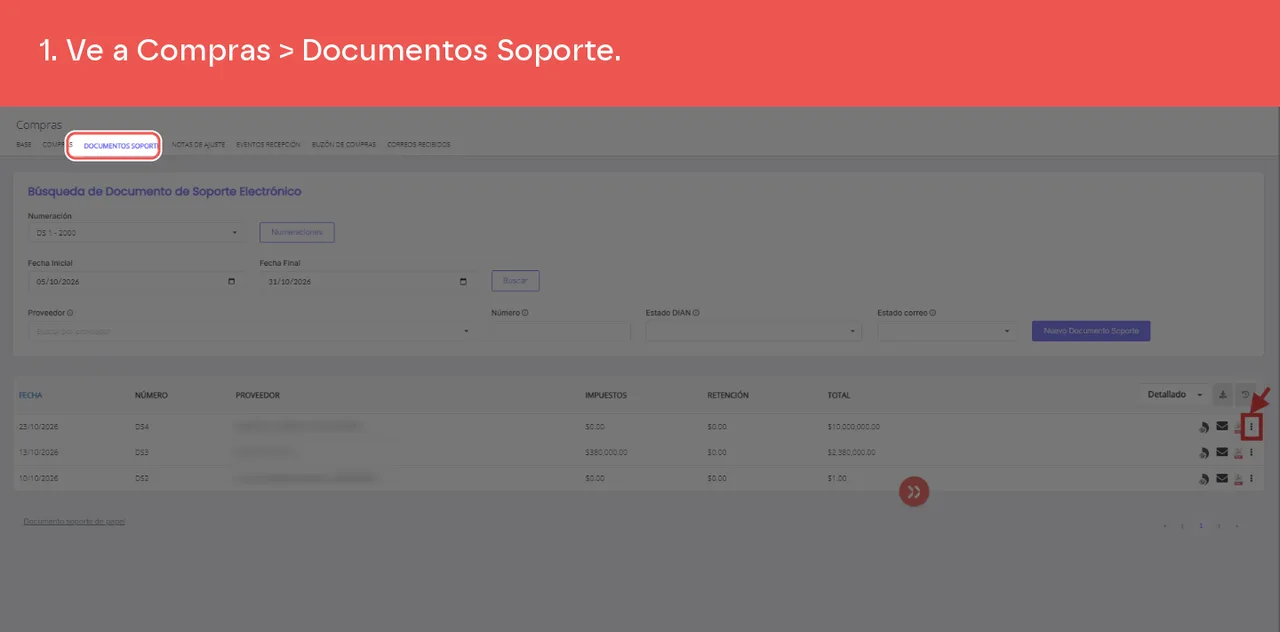
Task: Open the Estado DIAN dropdown
Action: [x=753, y=331]
